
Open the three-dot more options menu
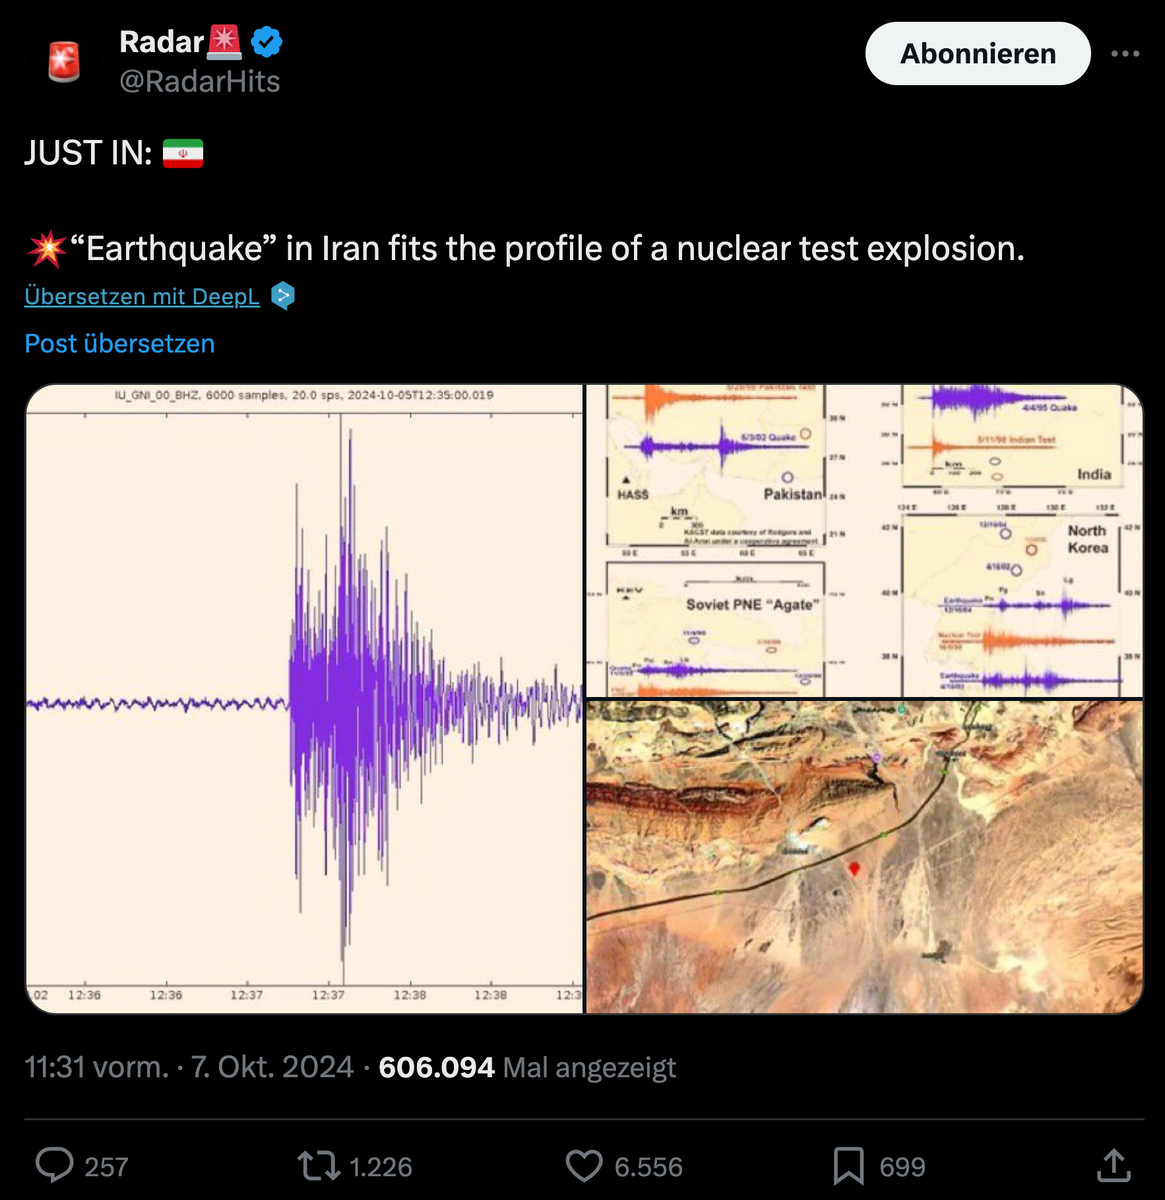(1125, 54)
